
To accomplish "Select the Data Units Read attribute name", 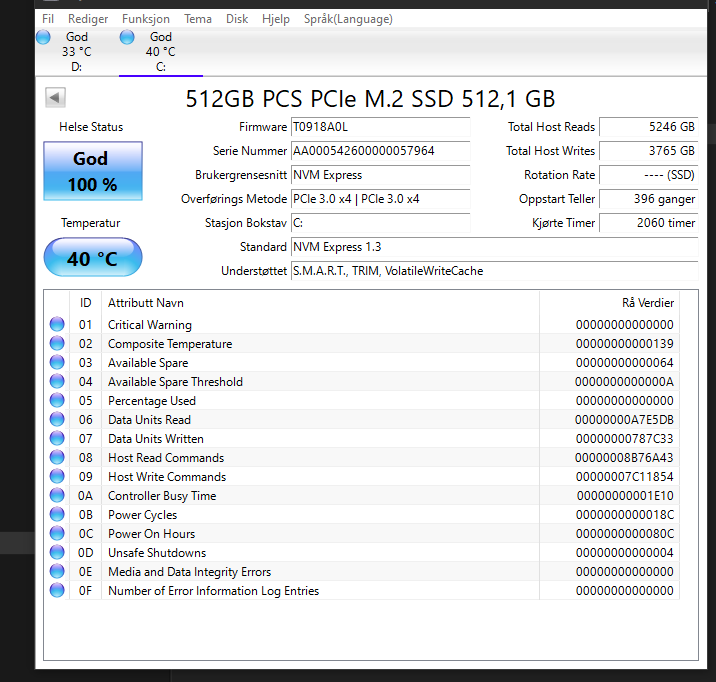I will click(149, 420).
